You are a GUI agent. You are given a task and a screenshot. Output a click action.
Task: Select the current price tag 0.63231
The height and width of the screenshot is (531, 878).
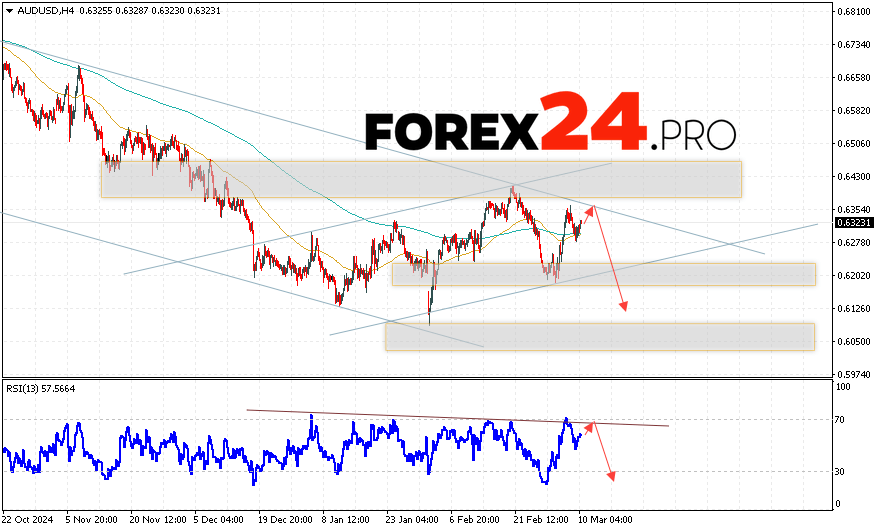pyautogui.click(x=853, y=223)
